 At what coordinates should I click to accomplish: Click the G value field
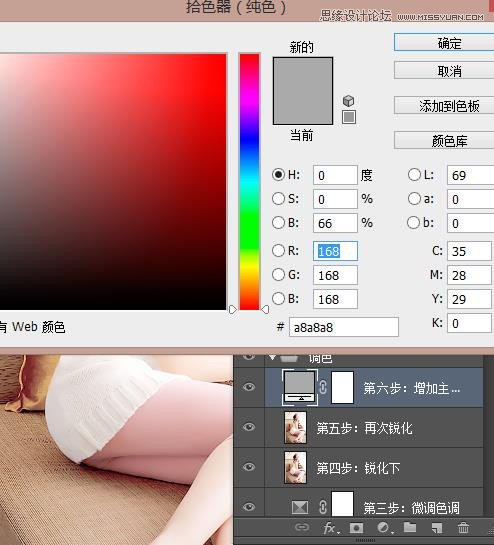coord(335,275)
